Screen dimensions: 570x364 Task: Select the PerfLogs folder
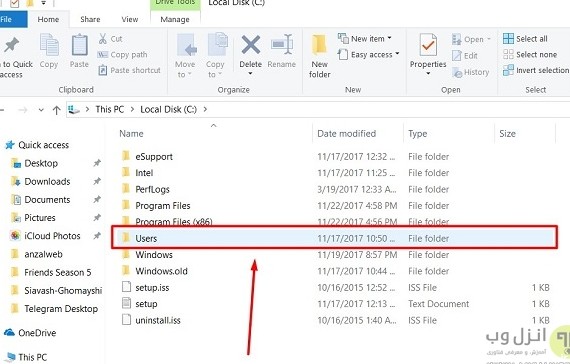pyautogui.click(x=152, y=189)
